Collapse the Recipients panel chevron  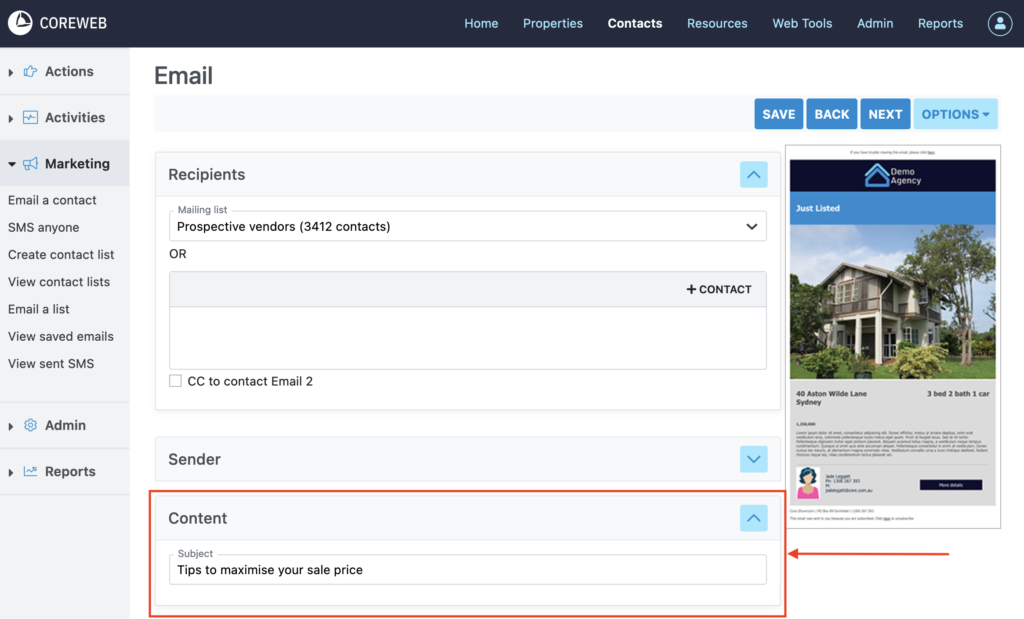(x=753, y=174)
